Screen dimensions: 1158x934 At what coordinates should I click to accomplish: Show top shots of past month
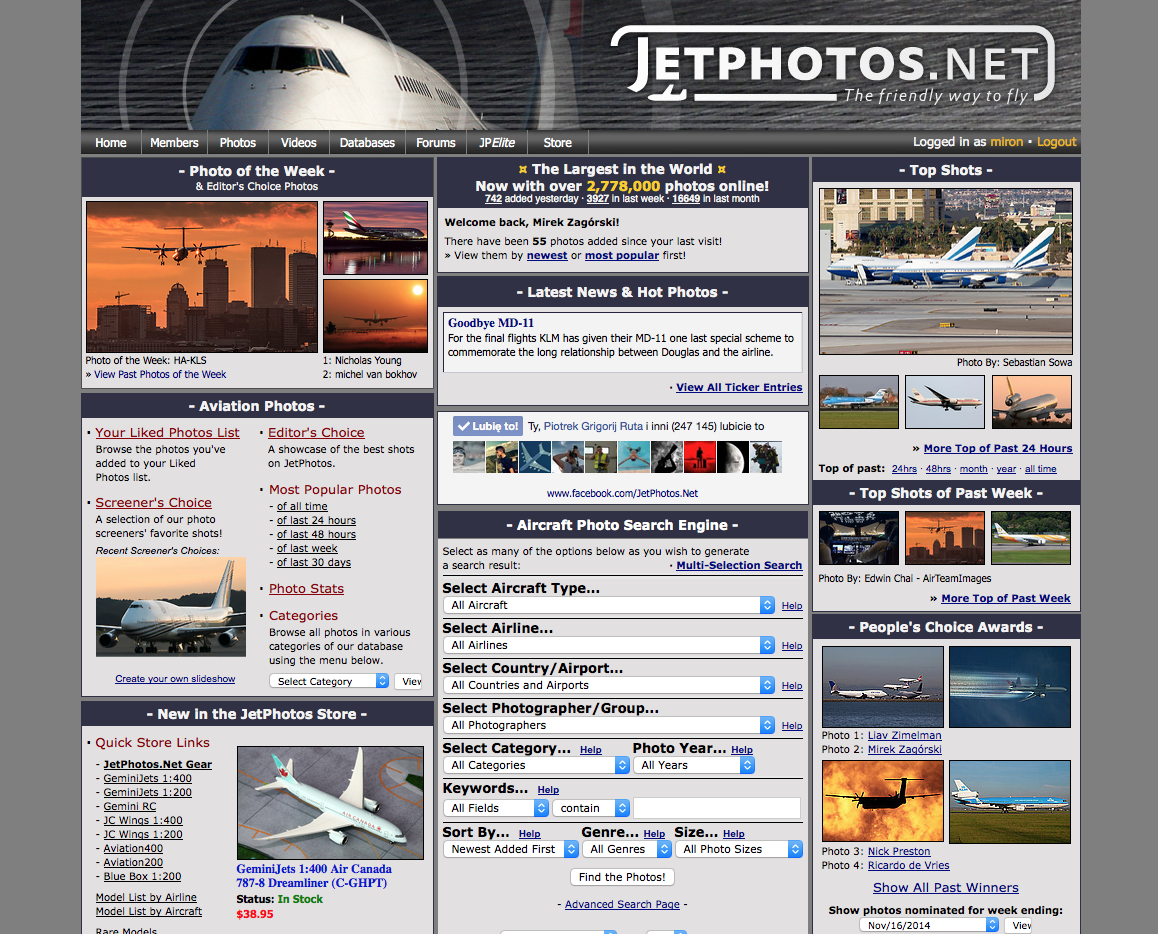pos(973,469)
